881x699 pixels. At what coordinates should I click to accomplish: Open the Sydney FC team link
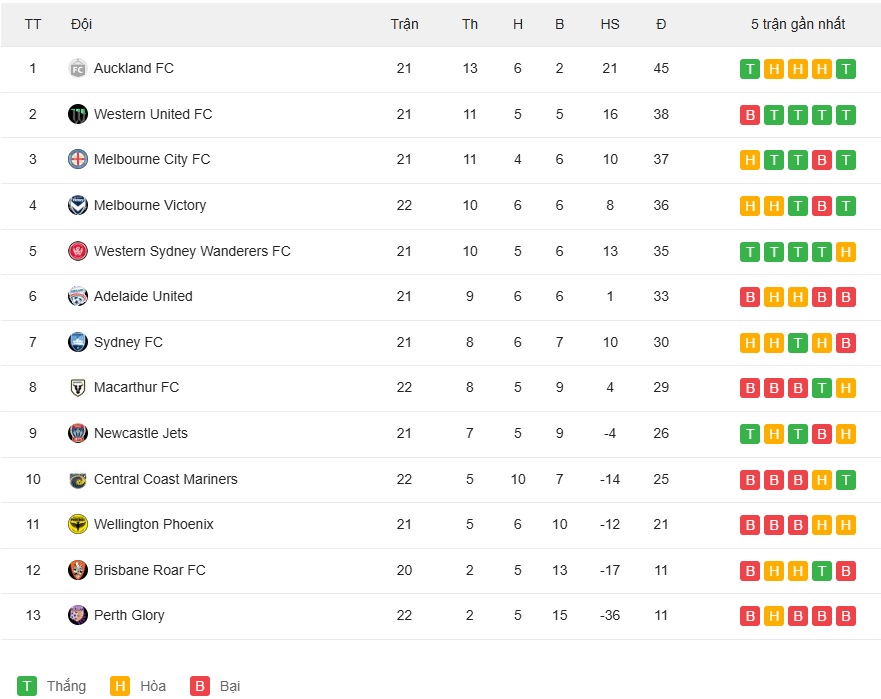tap(128, 342)
